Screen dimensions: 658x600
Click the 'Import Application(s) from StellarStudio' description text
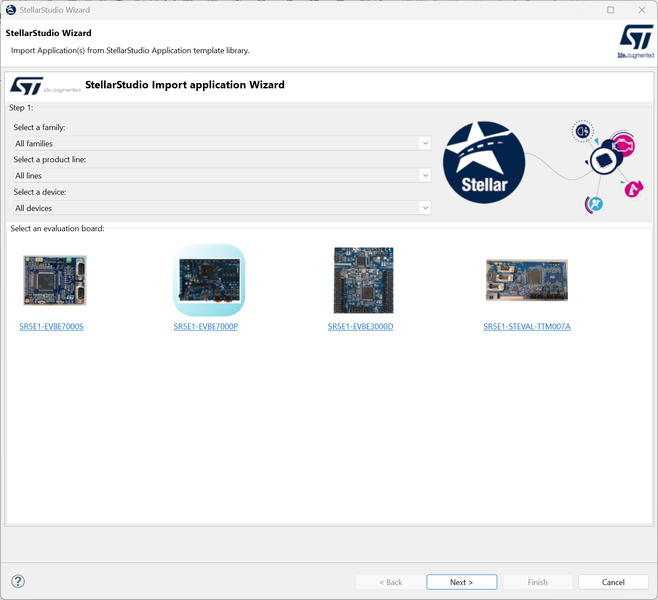[130, 50]
